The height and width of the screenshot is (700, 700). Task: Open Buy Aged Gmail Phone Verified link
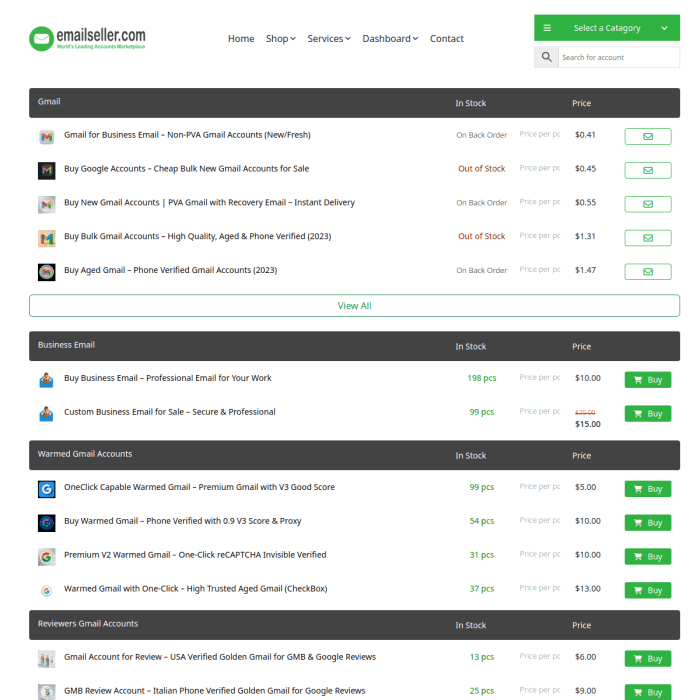point(171,270)
